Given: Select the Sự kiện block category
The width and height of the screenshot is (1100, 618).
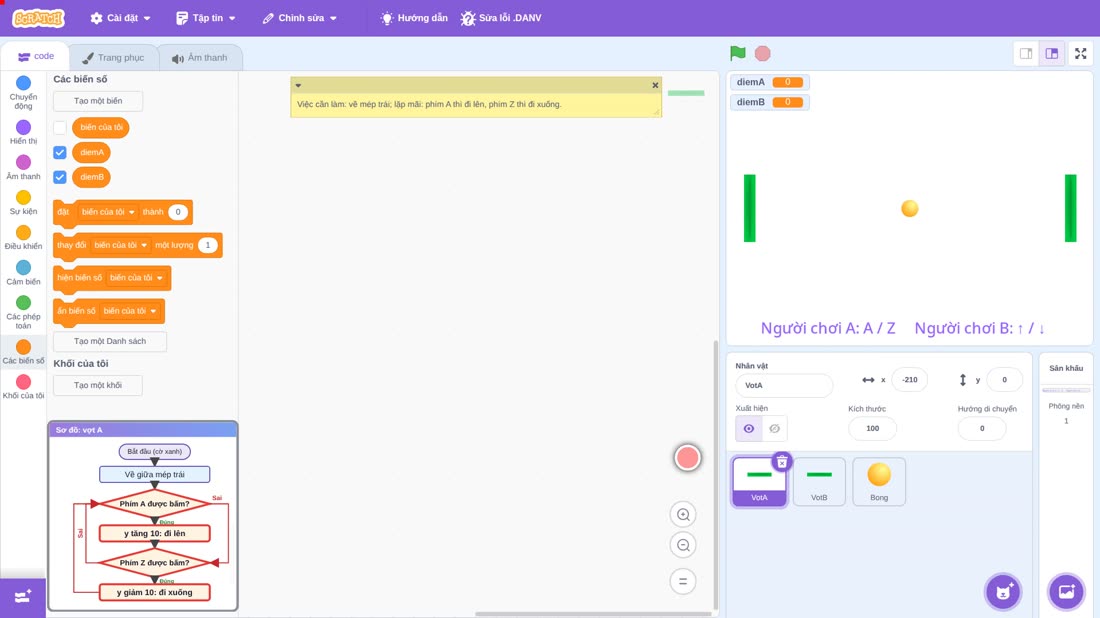Looking at the screenshot, I should (x=23, y=202).
